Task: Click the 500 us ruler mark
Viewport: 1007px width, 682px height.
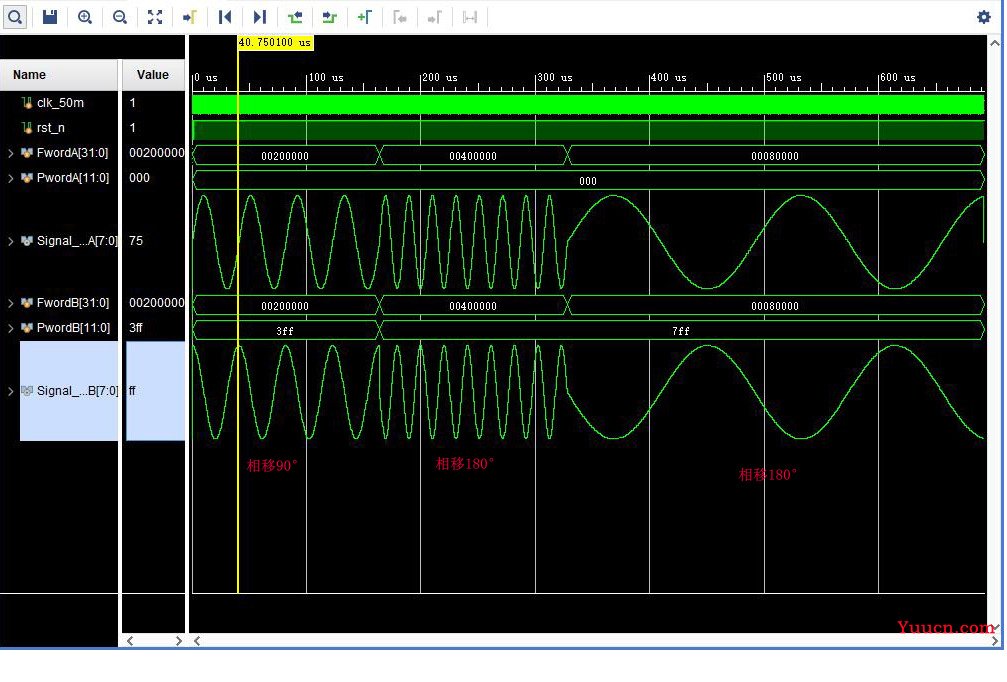Action: pyautogui.click(x=784, y=77)
